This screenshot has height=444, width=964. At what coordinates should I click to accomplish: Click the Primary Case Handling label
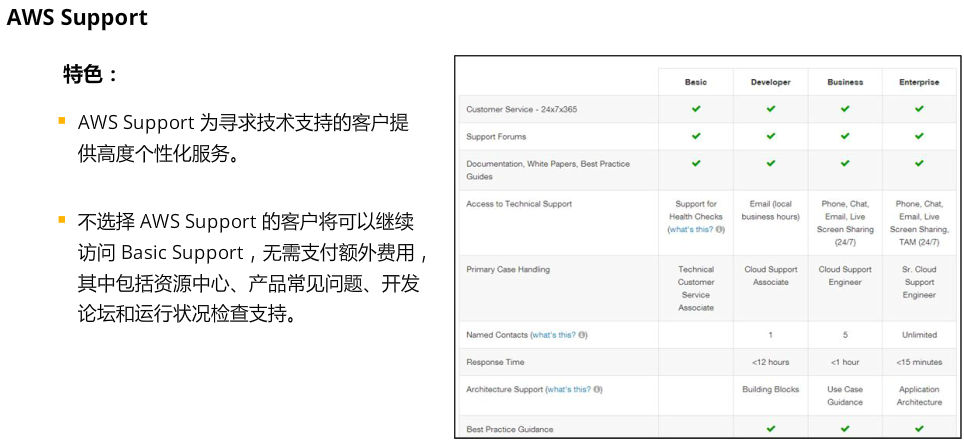[508, 269]
